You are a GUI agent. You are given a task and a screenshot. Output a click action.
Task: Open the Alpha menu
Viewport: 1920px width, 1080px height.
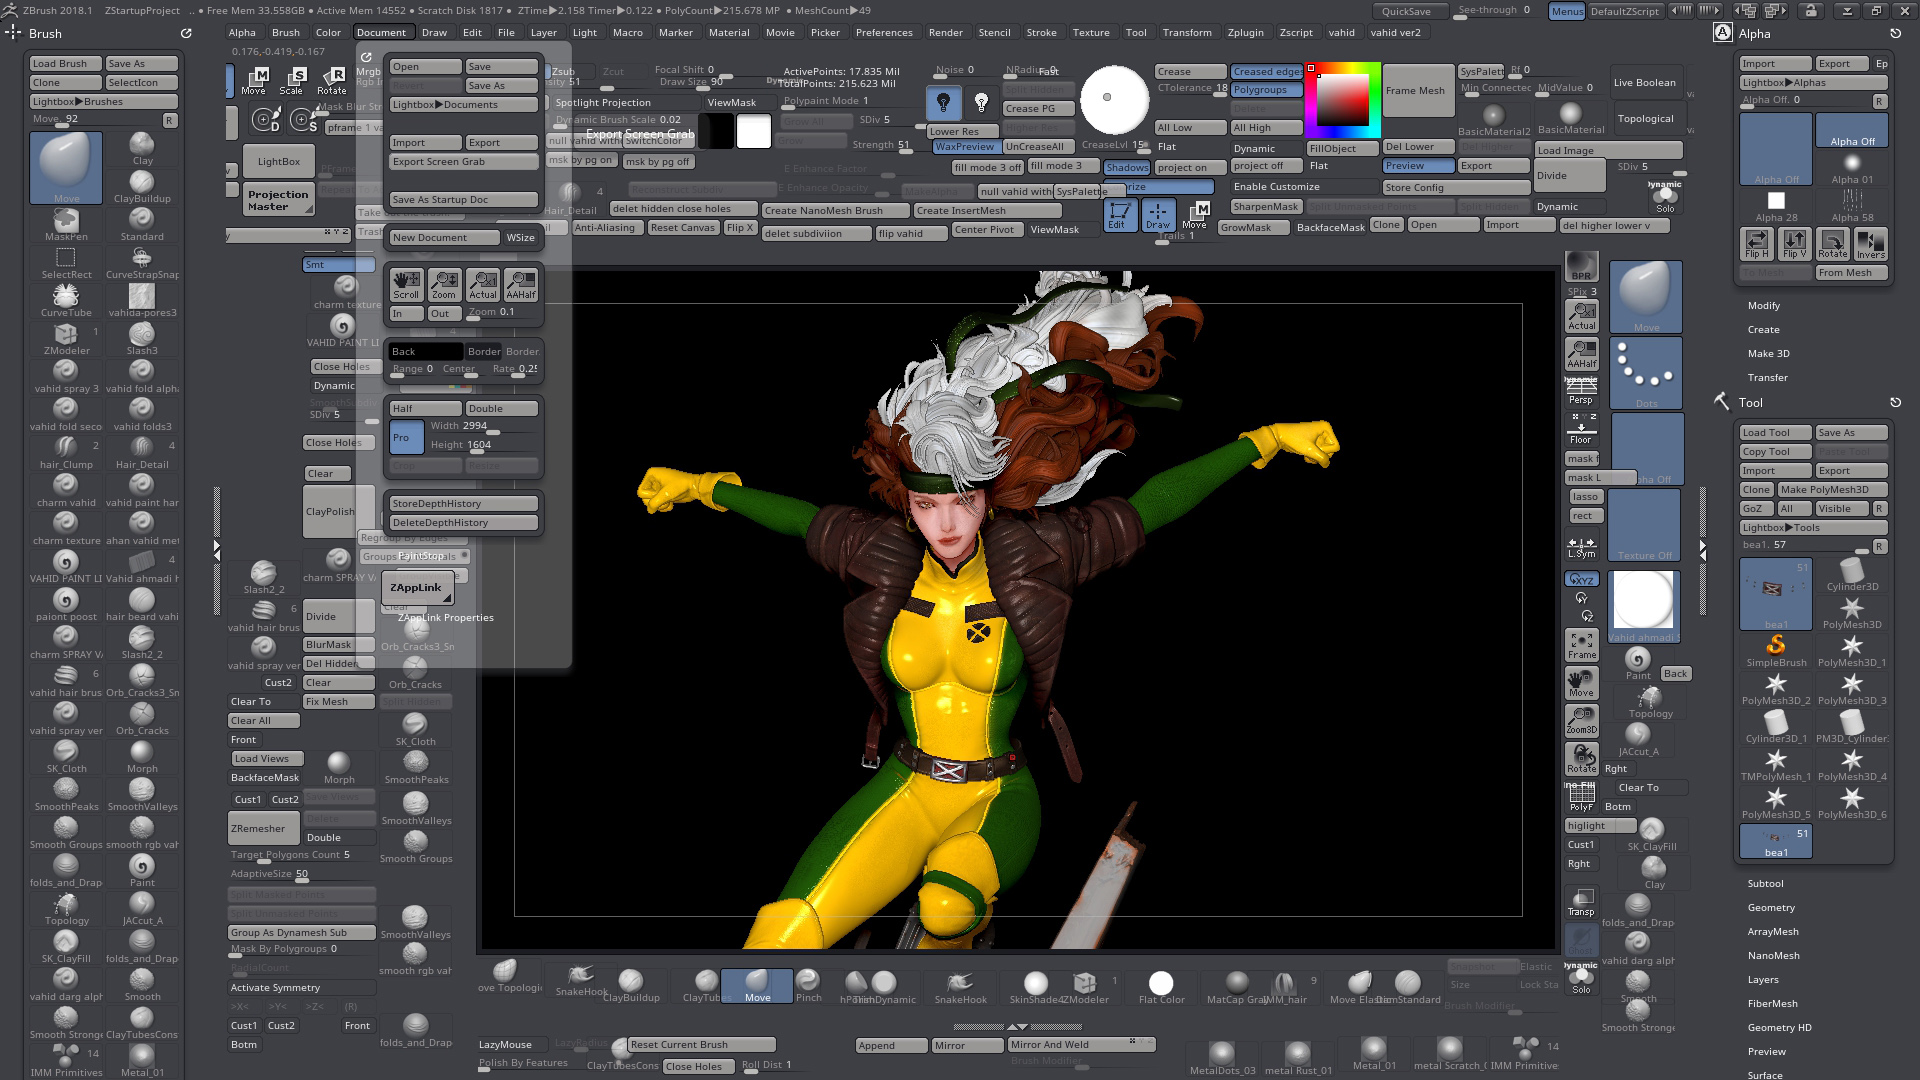tap(242, 33)
